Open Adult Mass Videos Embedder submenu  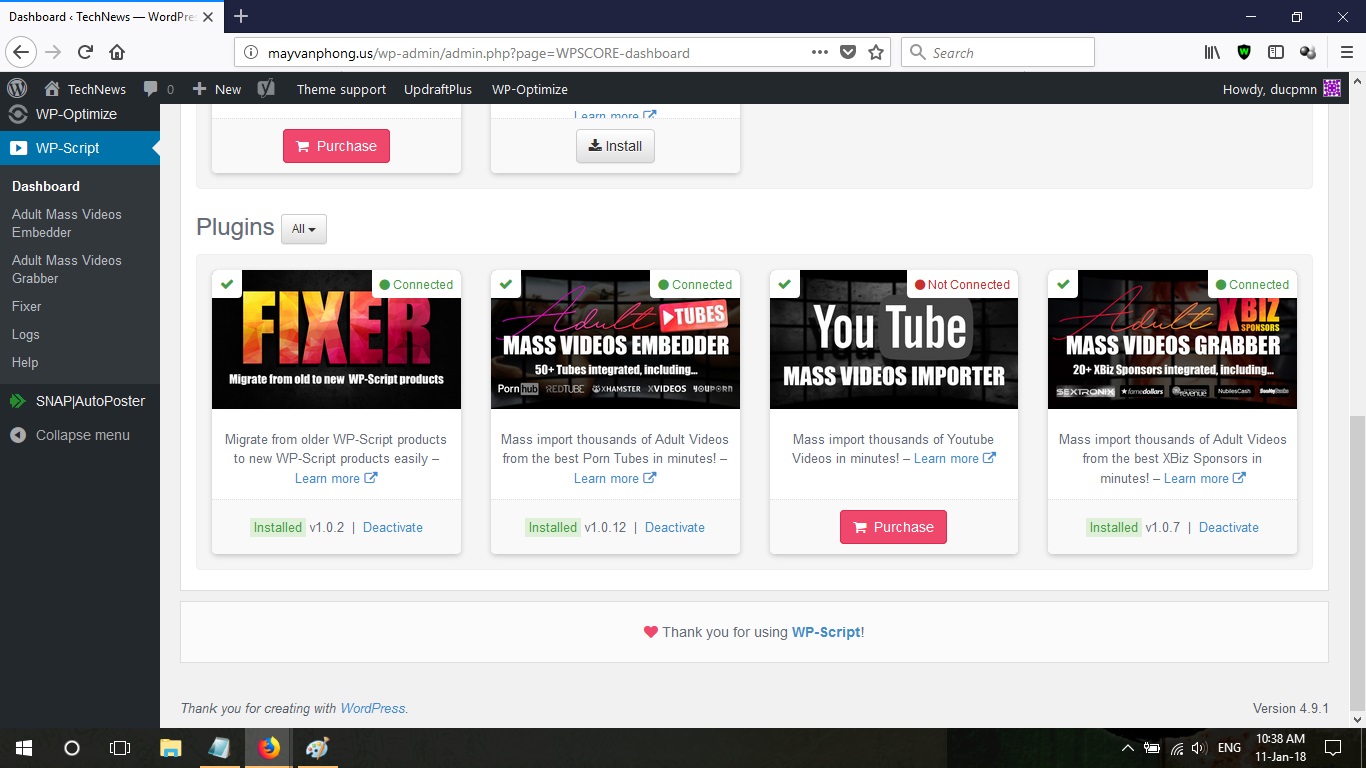[x=67, y=223]
